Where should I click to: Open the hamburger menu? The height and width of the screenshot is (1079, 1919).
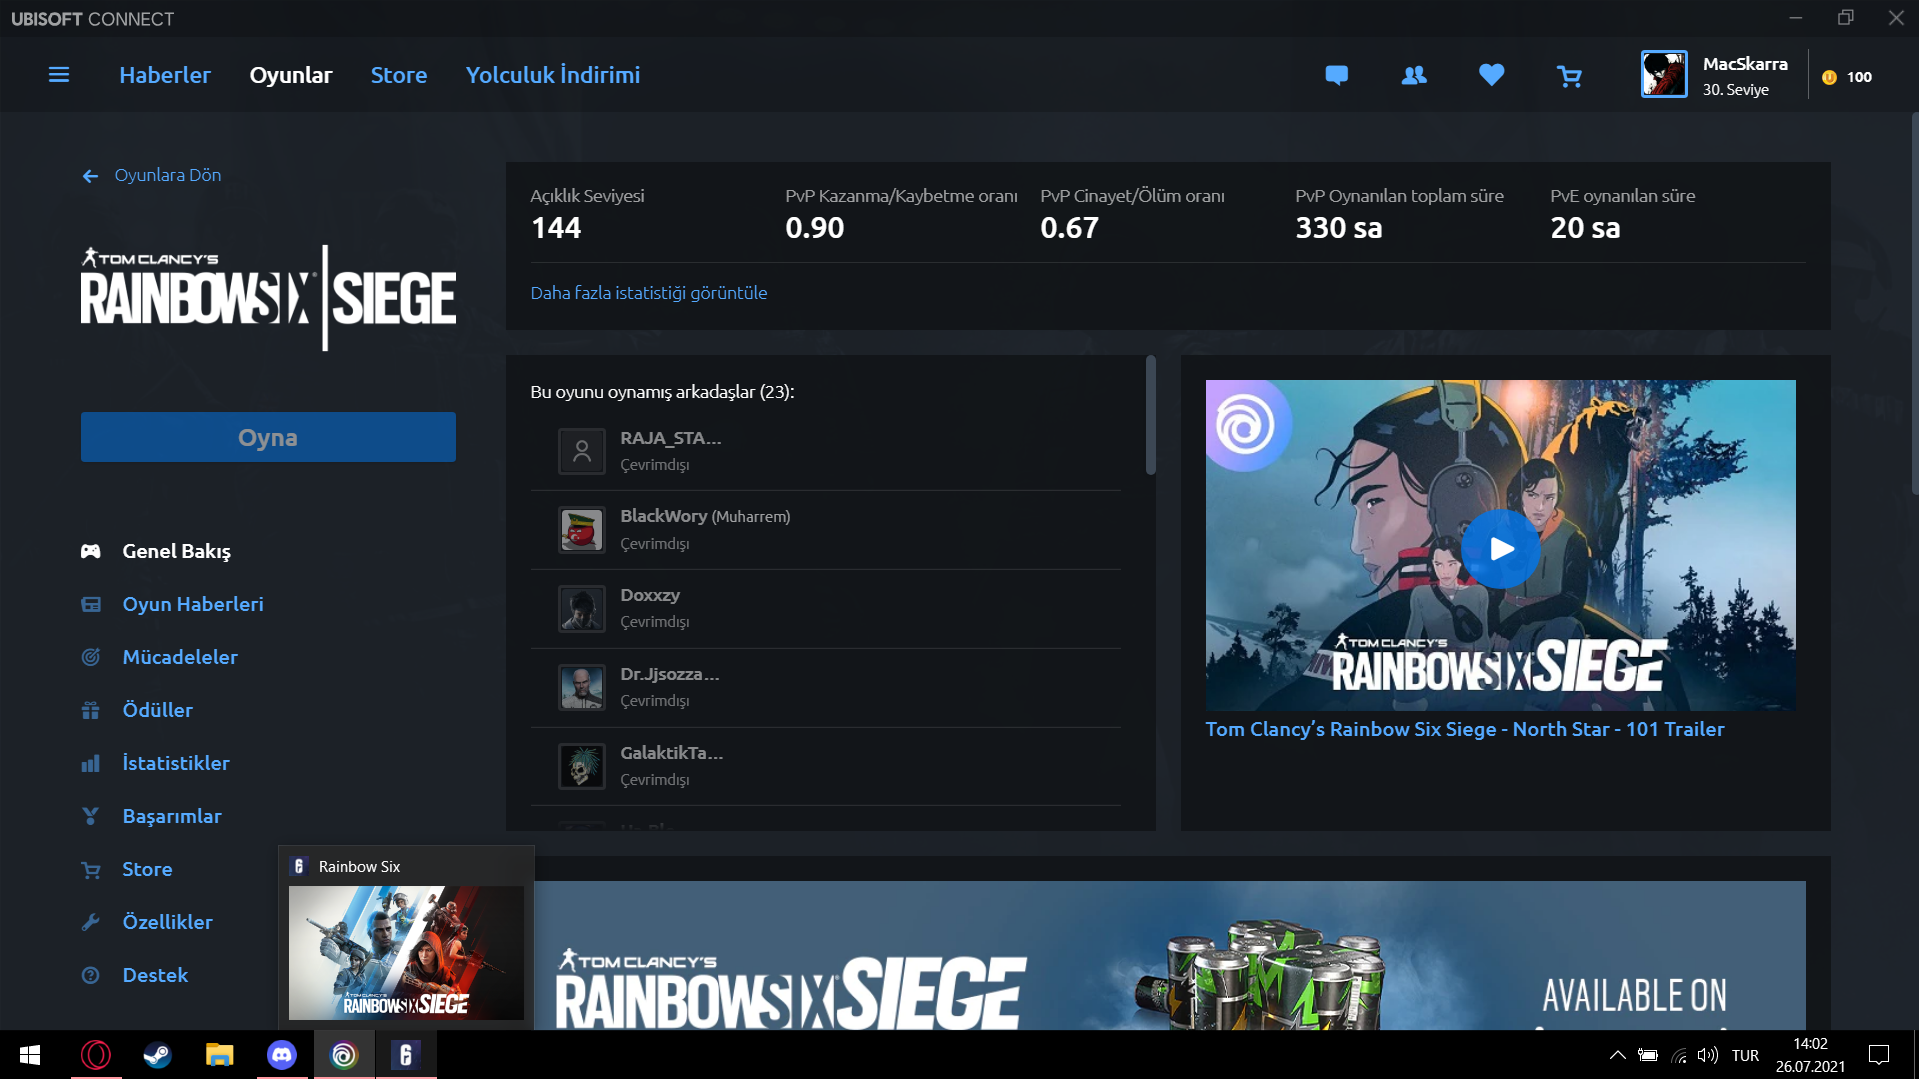pos(59,75)
